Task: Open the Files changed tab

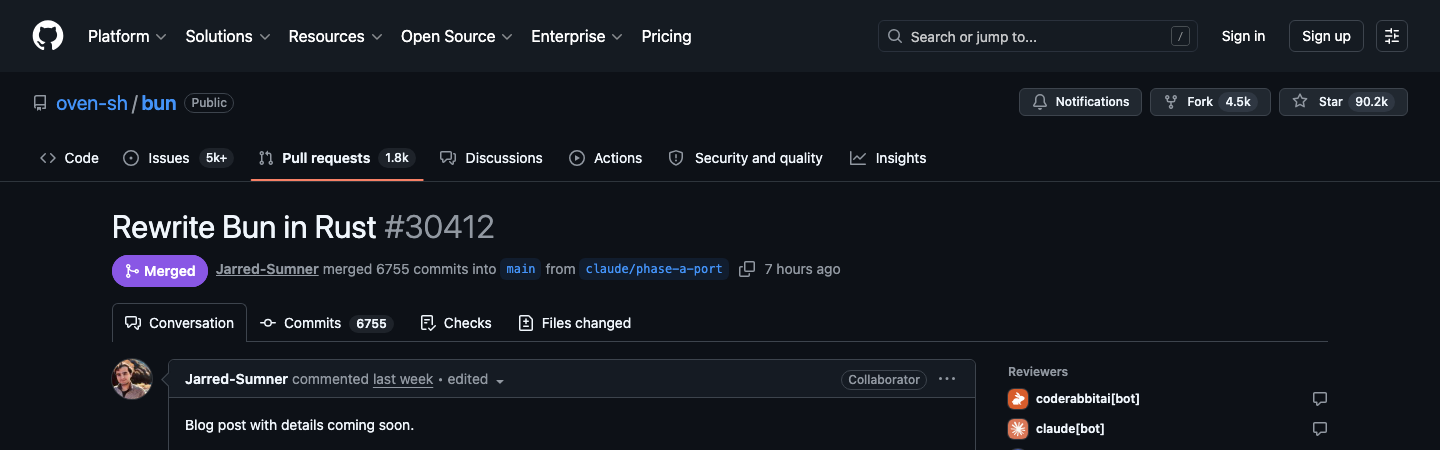Action: coord(575,323)
